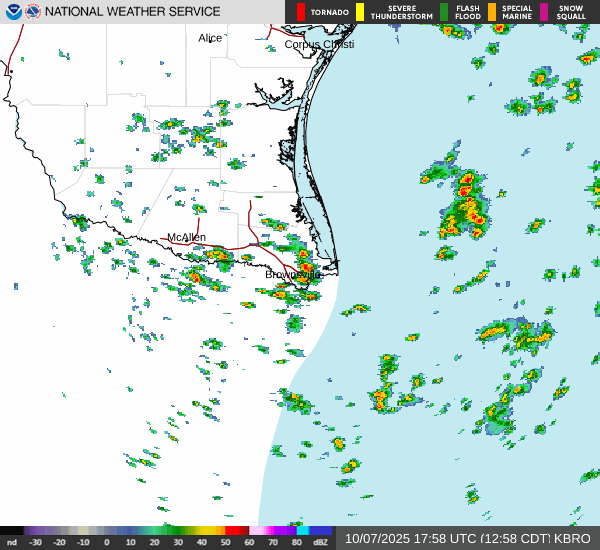
Task: Click the red Tornado legend swatch
Action: click(x=301, y=12)
